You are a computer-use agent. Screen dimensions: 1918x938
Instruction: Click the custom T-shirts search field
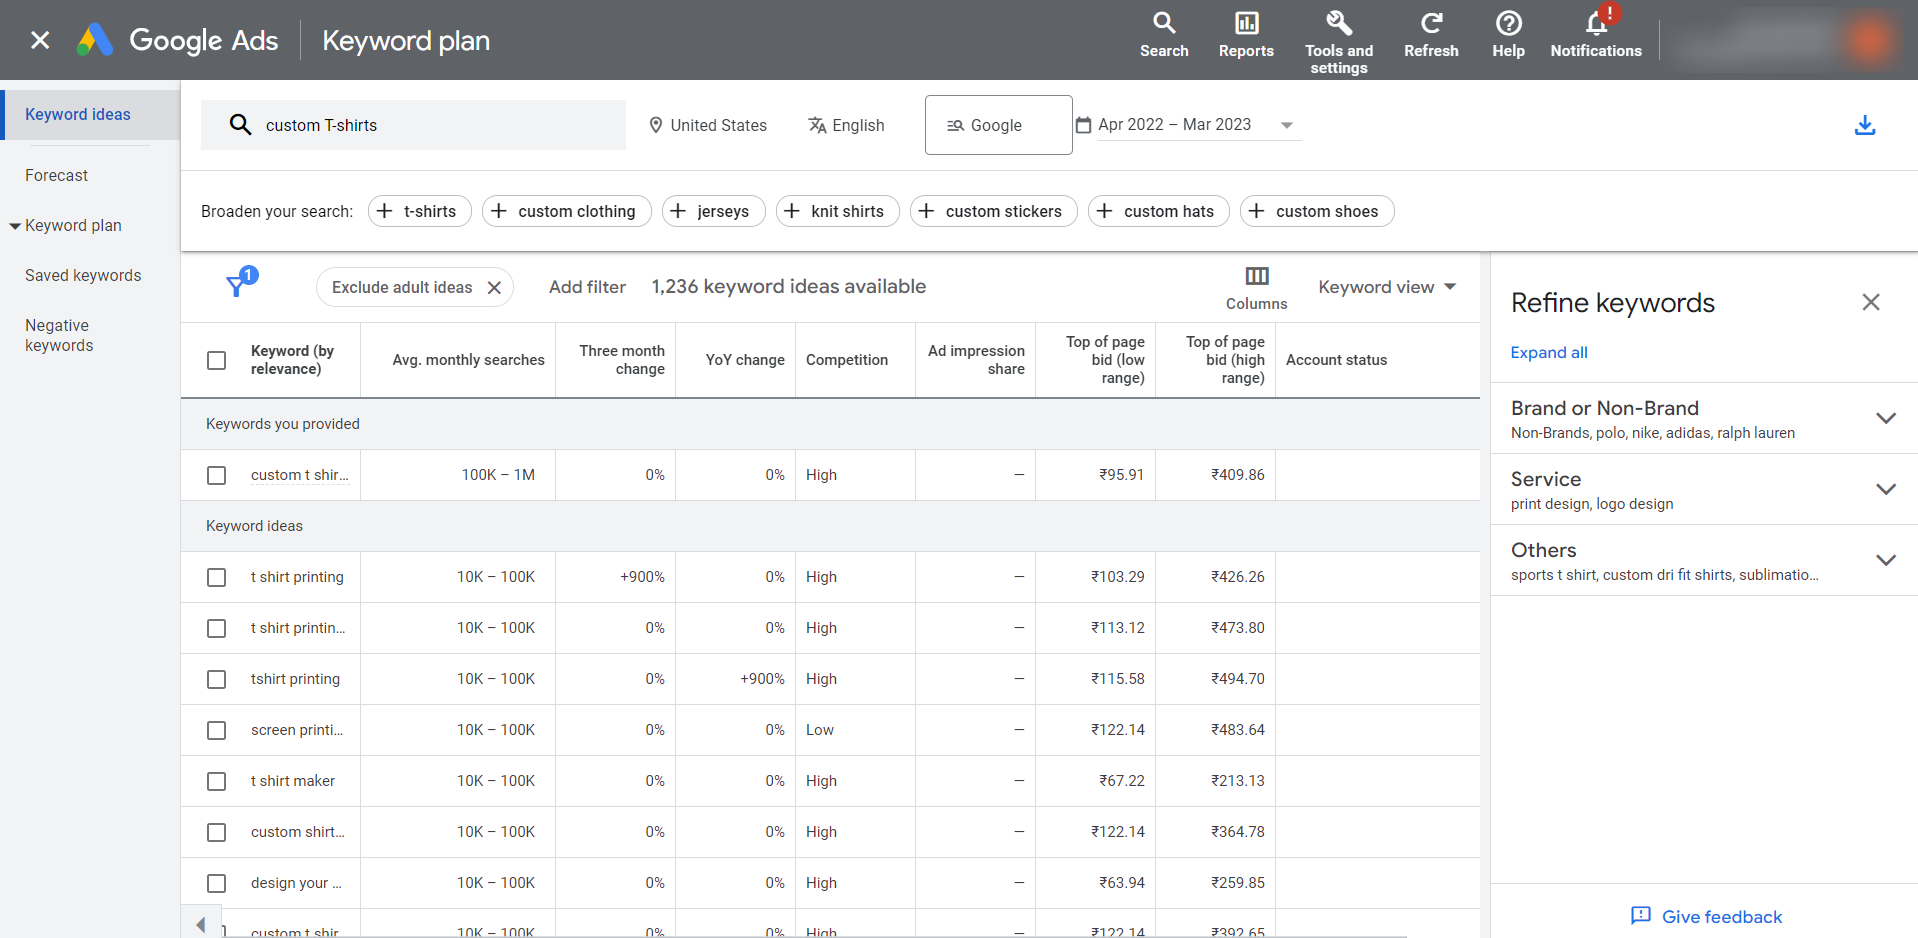(413, 125)
